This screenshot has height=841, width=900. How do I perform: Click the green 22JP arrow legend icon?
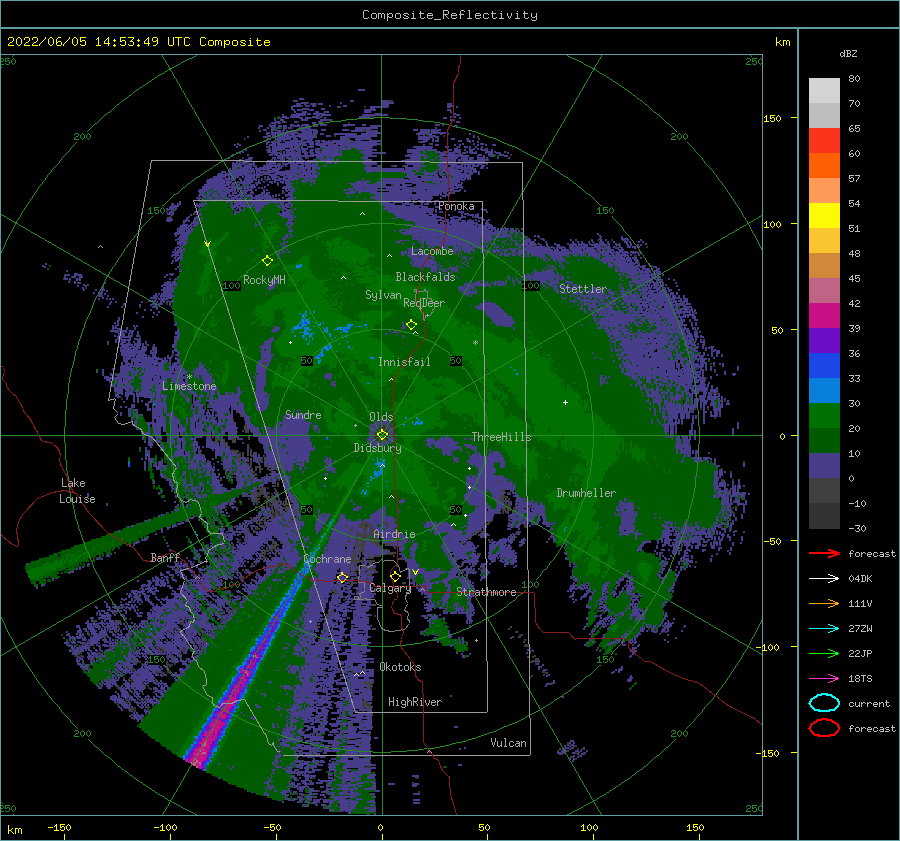(x=824, y=653)
